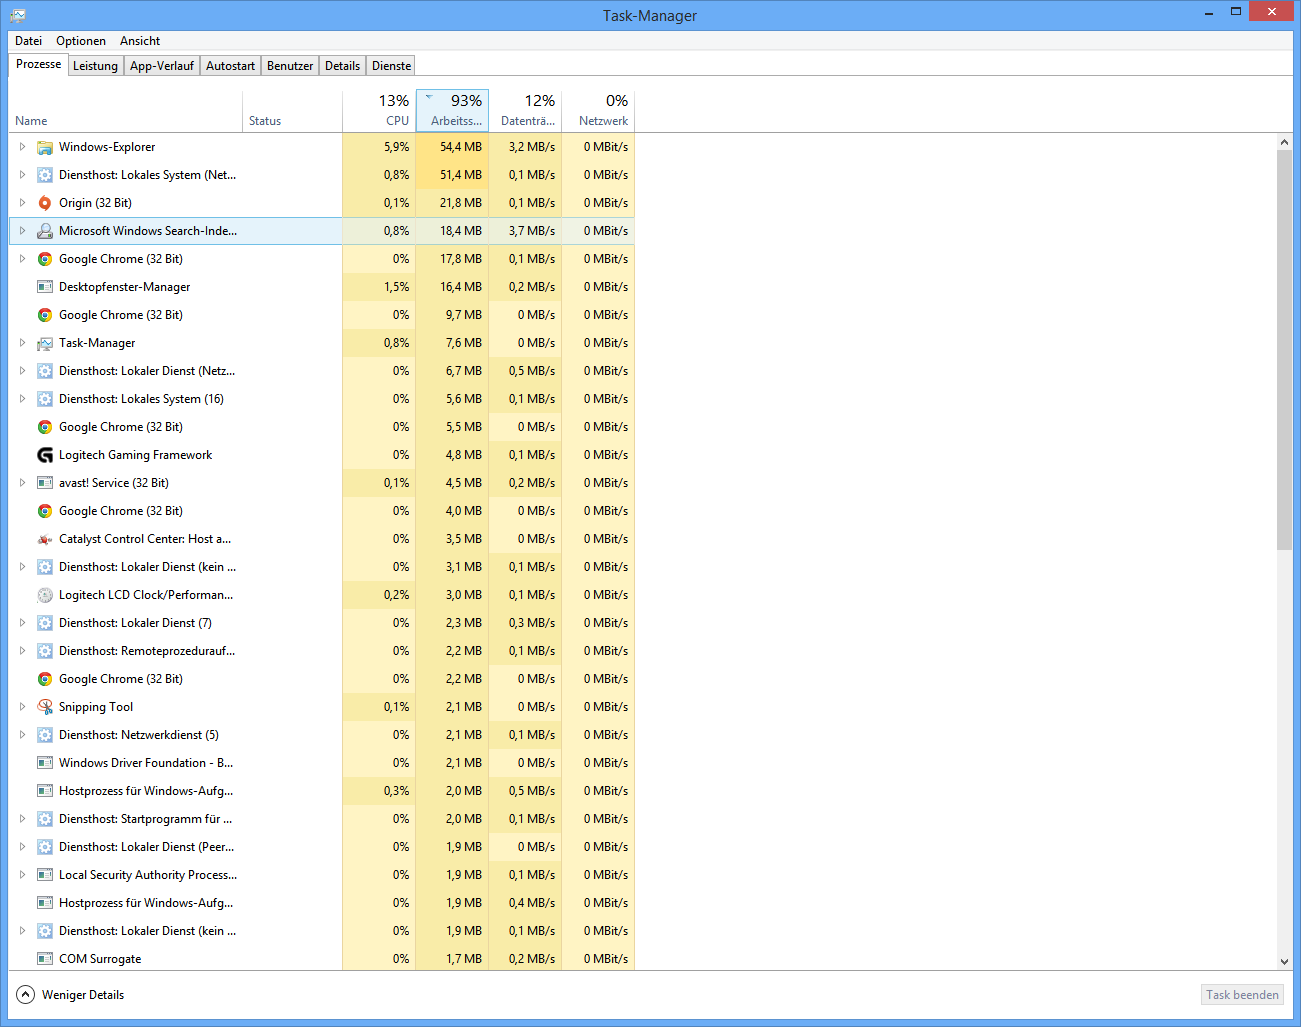Image resolution: width=1301 pixels, height=1027 pixels.
Task: Open the Ansicht menu
Action: tap(140, 41)
